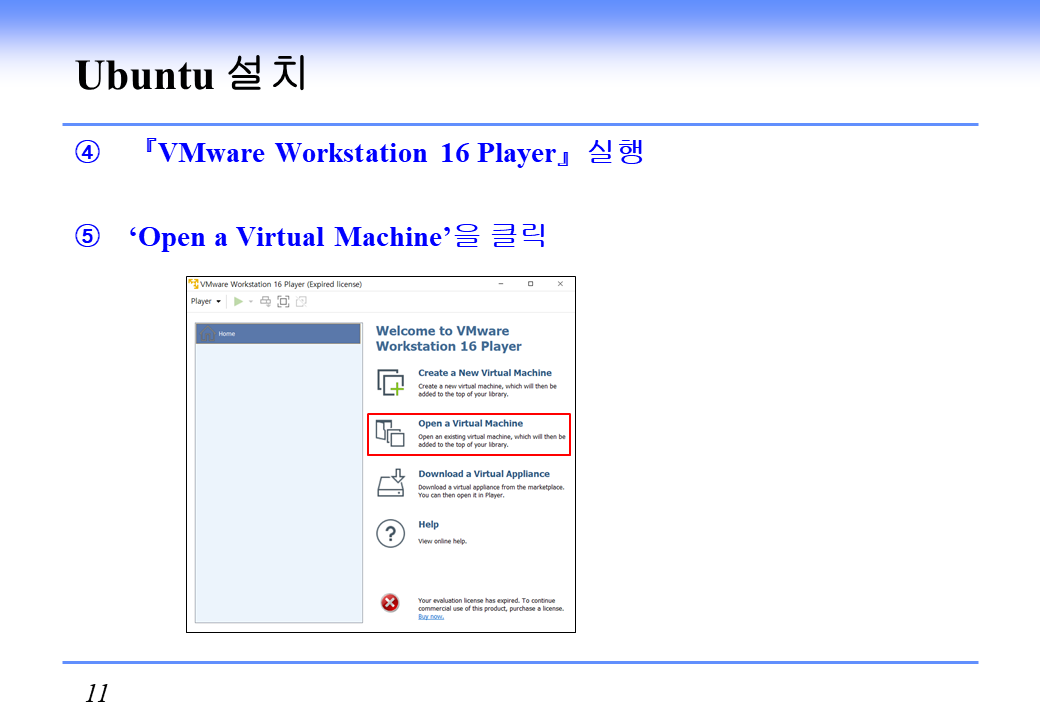Close the VMware Player window
The height and width of the screenshot is (720, 1040).
pos(560,284)
